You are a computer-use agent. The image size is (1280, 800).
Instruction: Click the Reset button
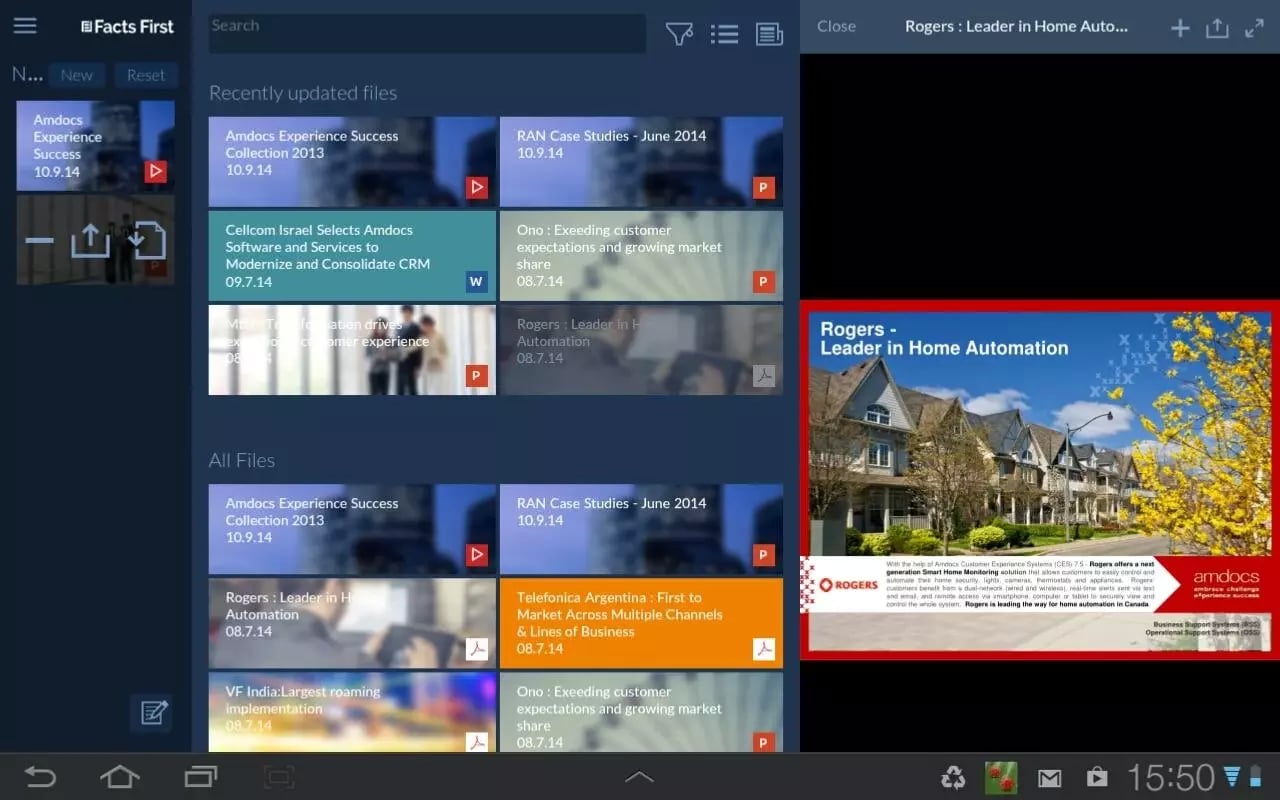[x=146, y=75]
